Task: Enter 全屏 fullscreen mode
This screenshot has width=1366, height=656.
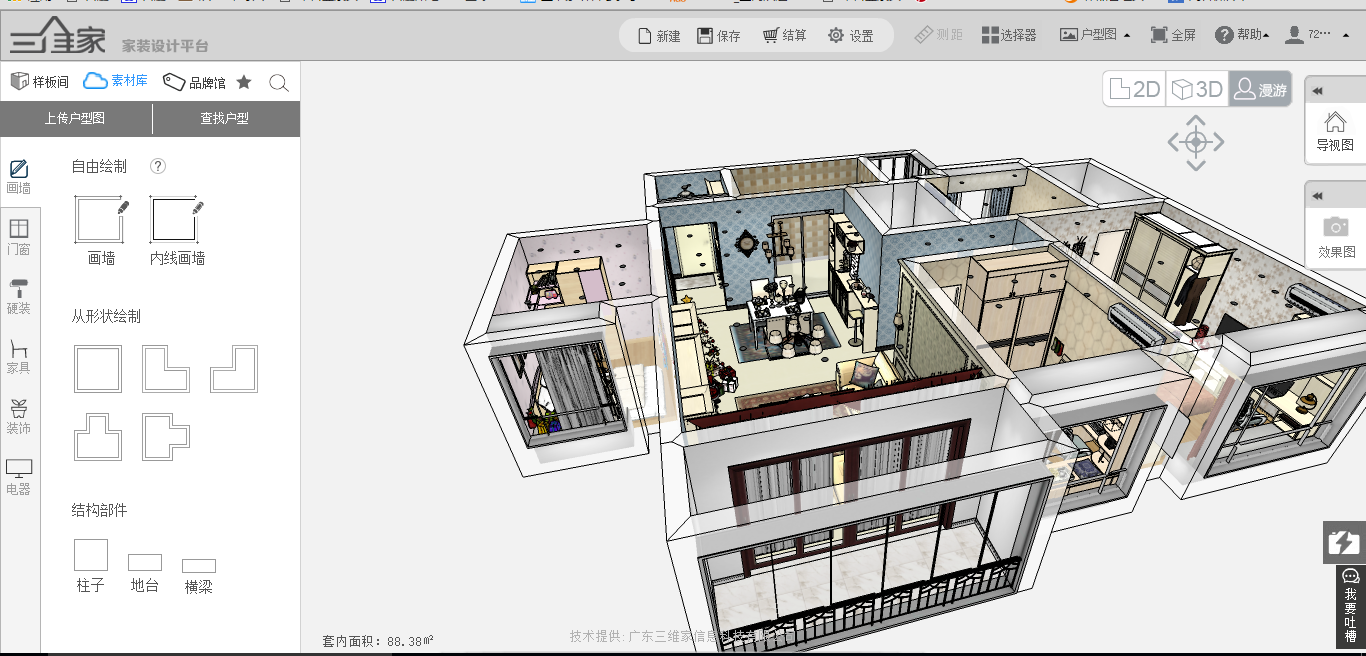Action: (x=1173, y=35)
